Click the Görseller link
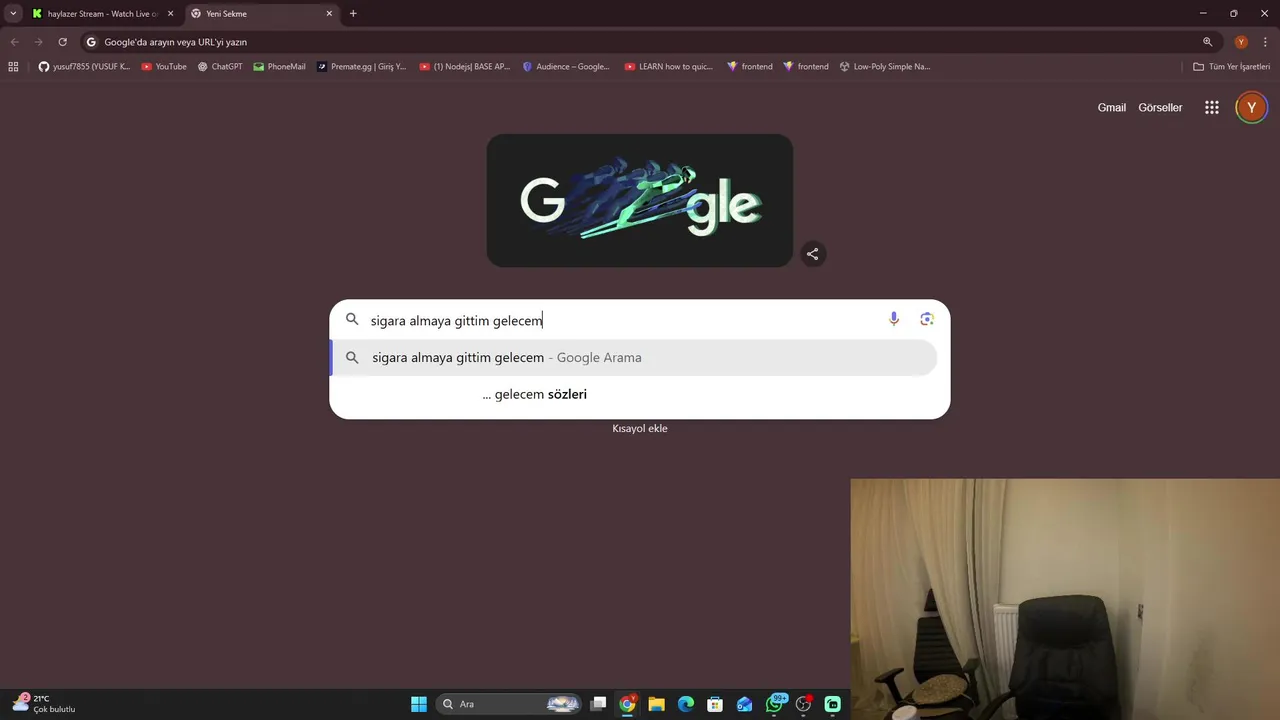 pos(1160,108)
